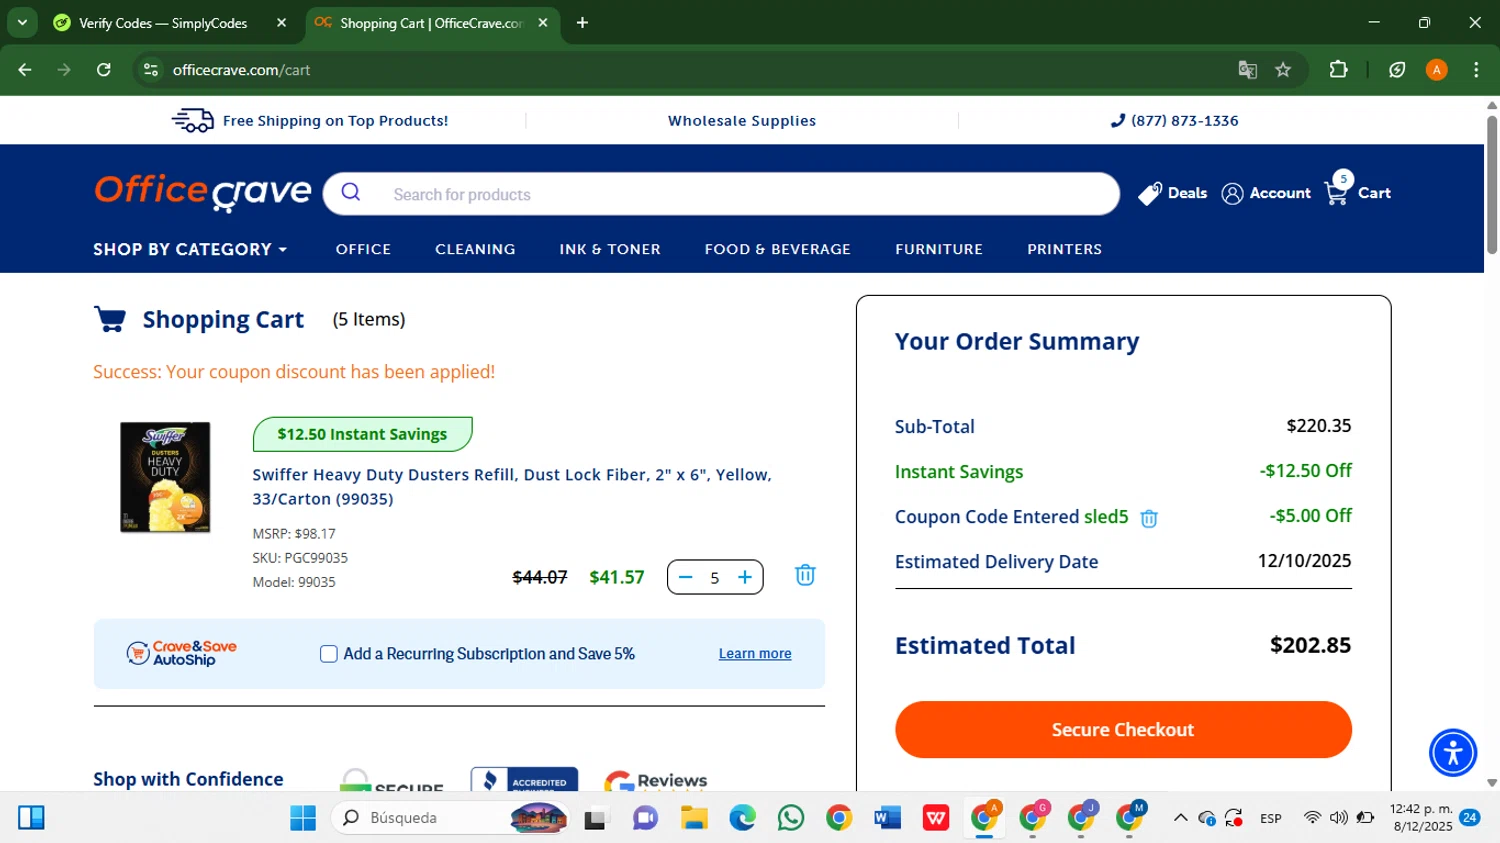The image size is (1500, 843).
Task: Click Wholesale Supplies link
Action: 742,121
